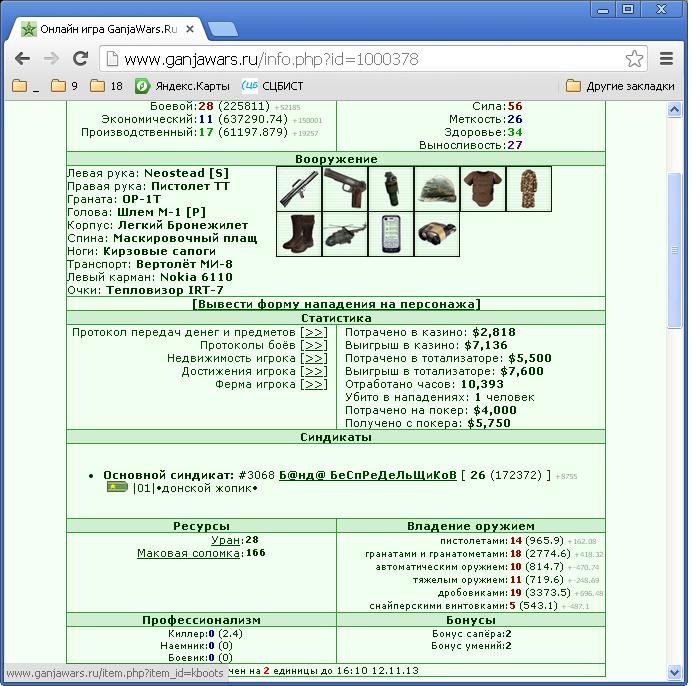Click the scrollbar up arrow
This screenshot has height=686, width=692.
point(674,109)
